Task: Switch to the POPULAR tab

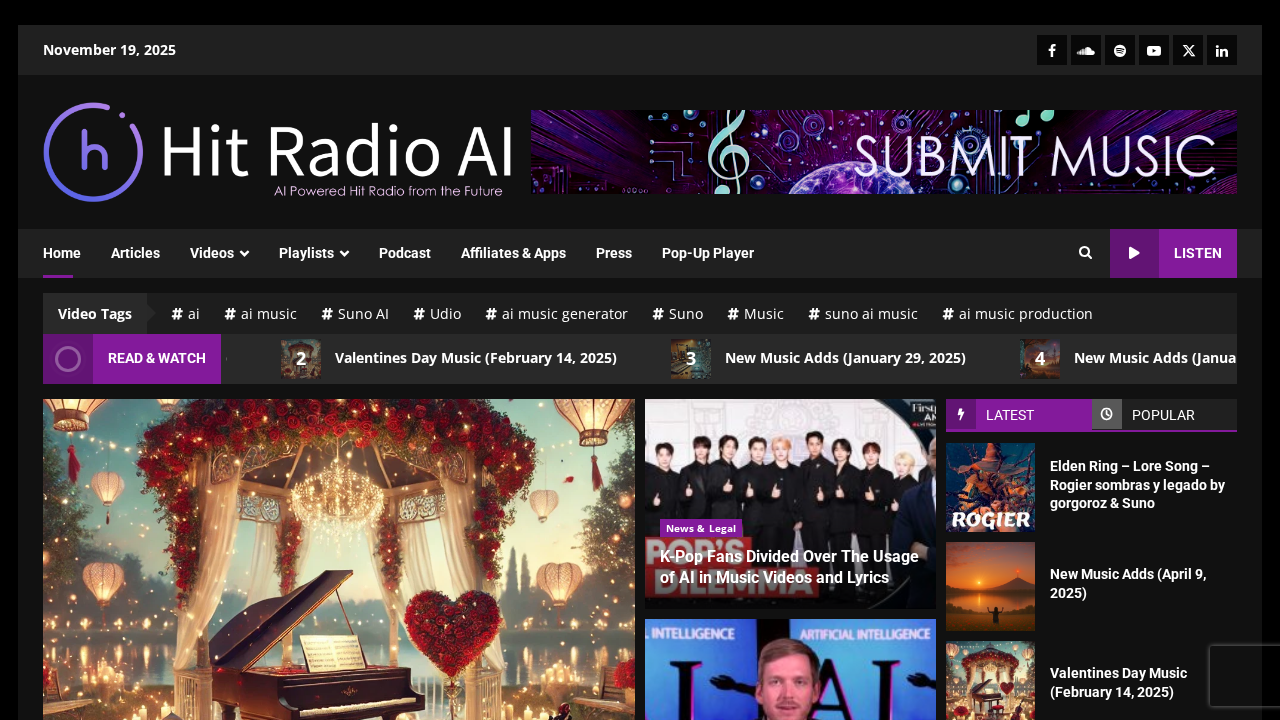Action: pos(1162,414)
